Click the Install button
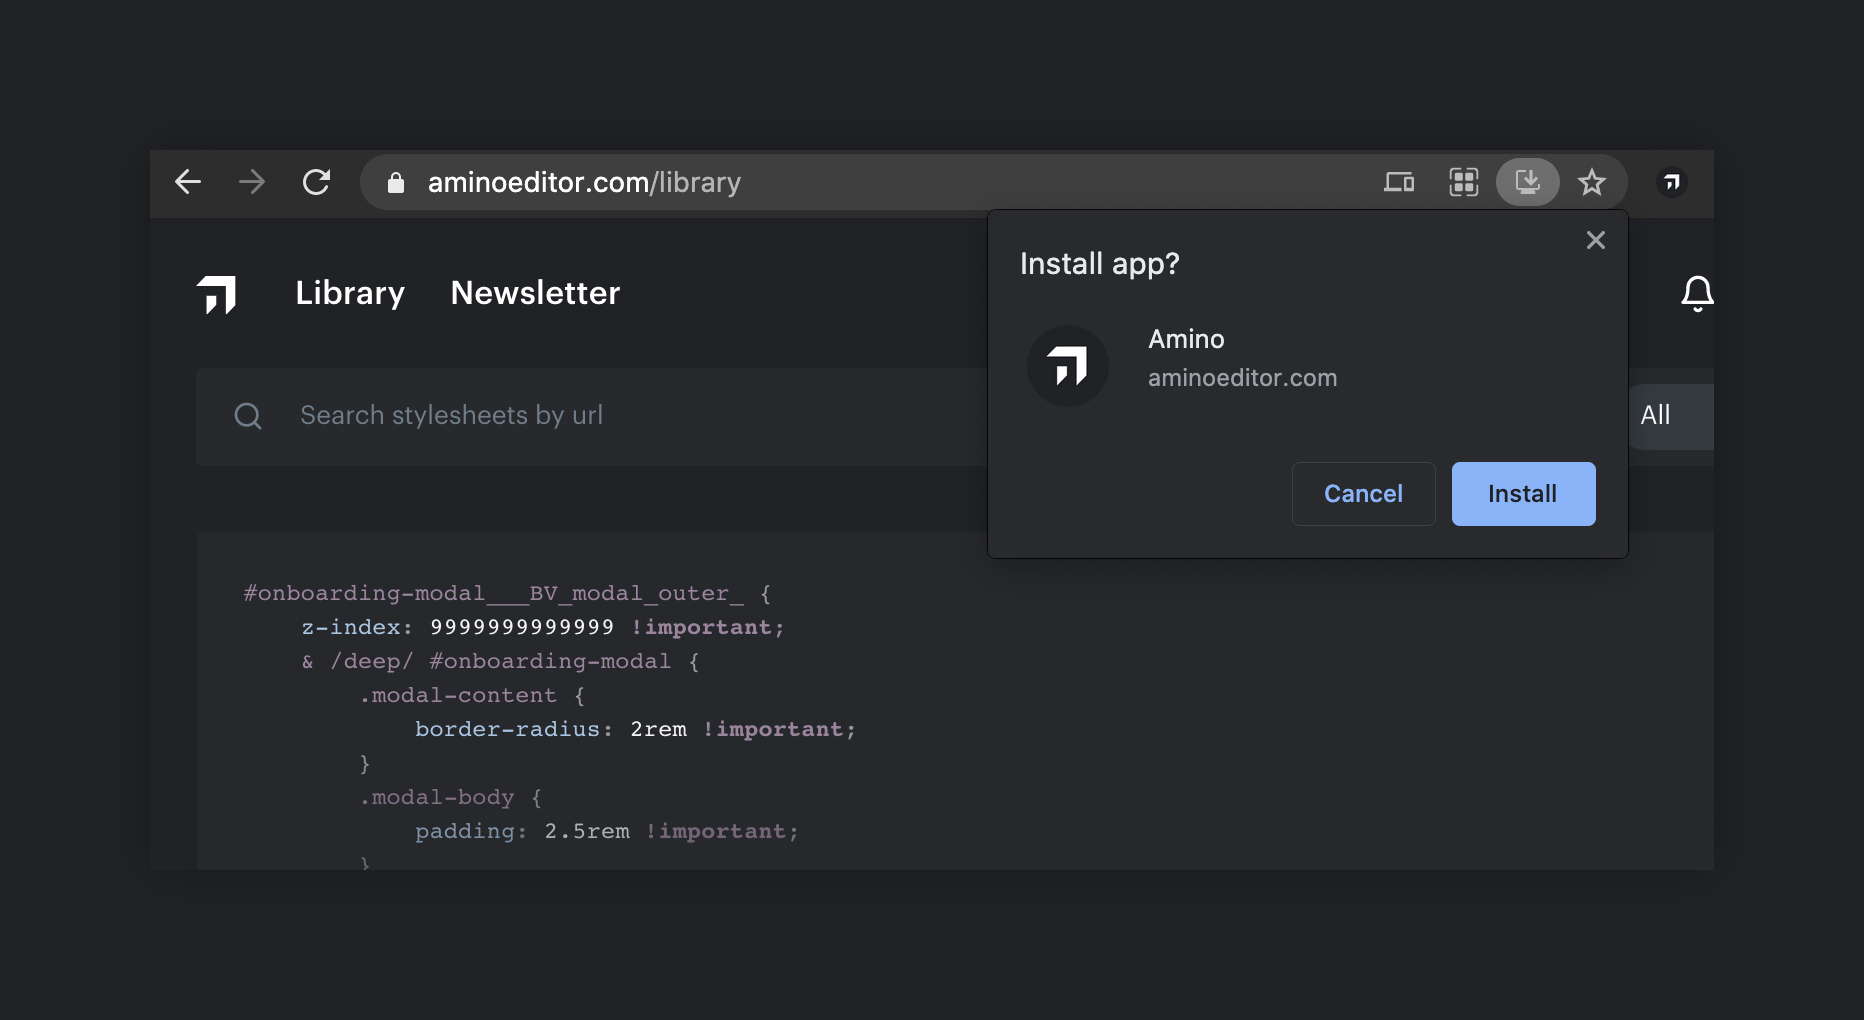This screenshot has height=1020, width=1864. [x=1523, y=494]
